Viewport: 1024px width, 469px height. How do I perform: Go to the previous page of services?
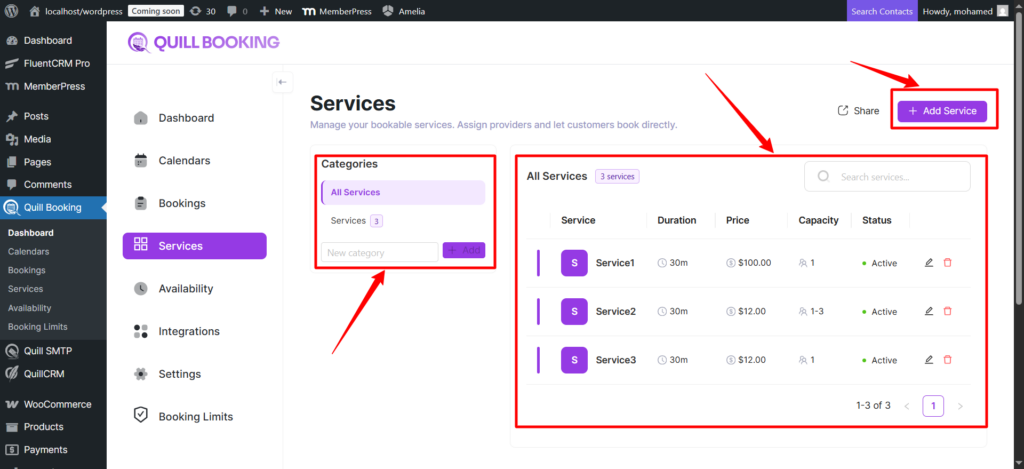pos(907,406)
